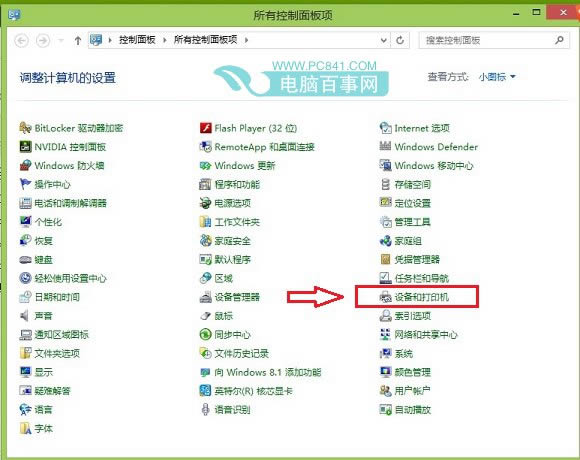The height and width of the screenshot is (460, 580).
Task: Open the 默认程序 link
Action: click(233, 260)
